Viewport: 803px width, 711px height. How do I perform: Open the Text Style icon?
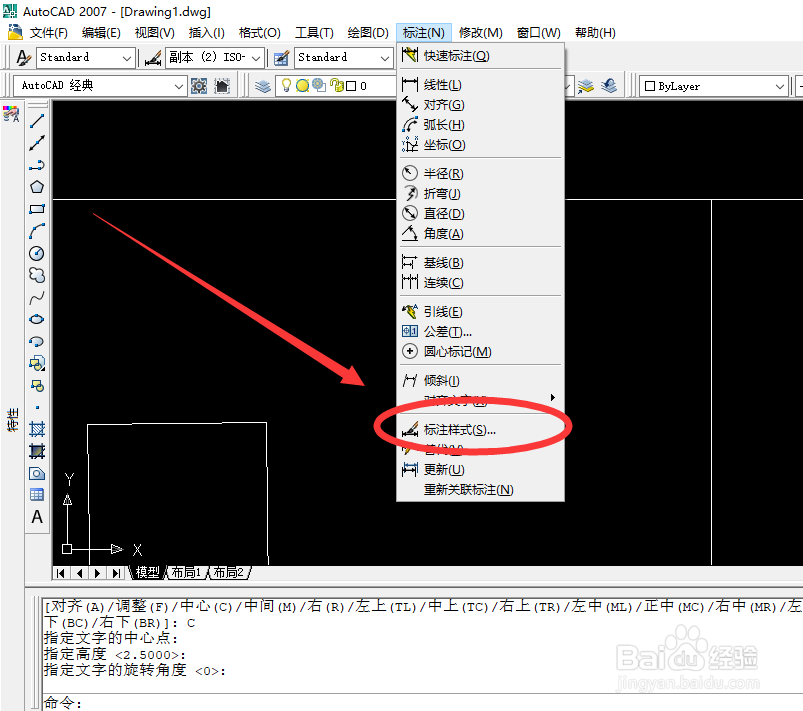click(x=23, y=57)
